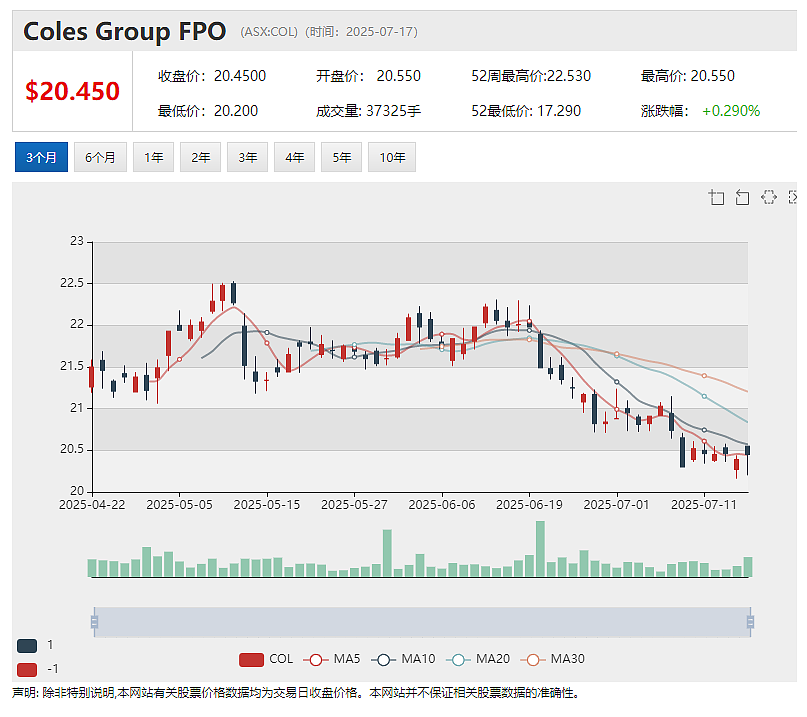
Task: Click the 21.5 price axis label
Action: [x=72, y=366]
